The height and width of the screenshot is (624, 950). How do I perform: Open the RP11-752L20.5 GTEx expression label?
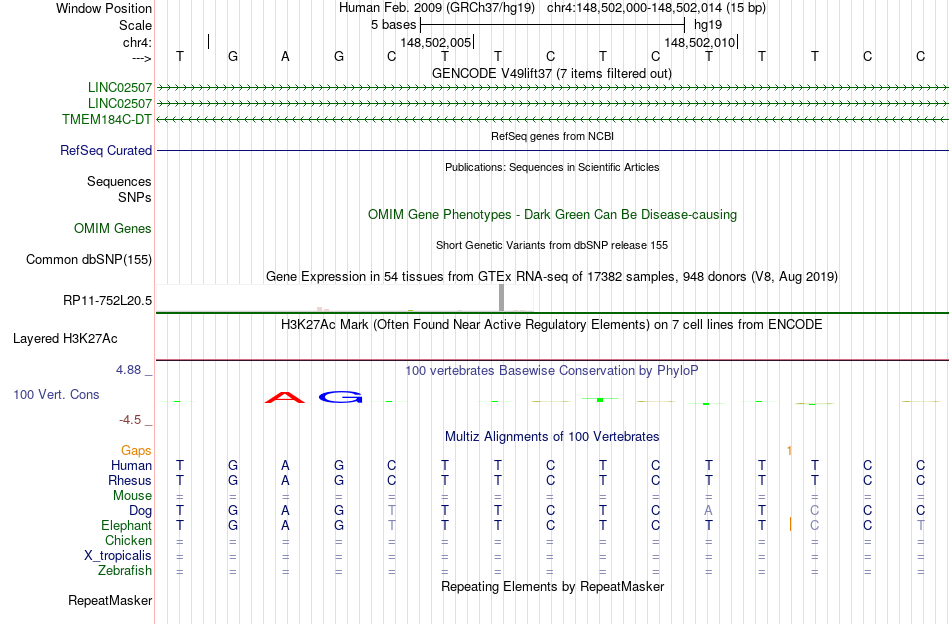point(107,300)
